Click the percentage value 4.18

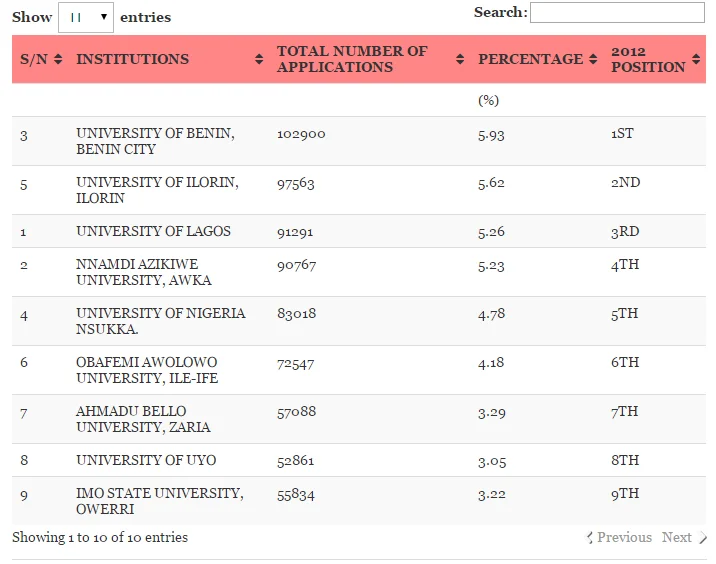click(x=491, y=363)
